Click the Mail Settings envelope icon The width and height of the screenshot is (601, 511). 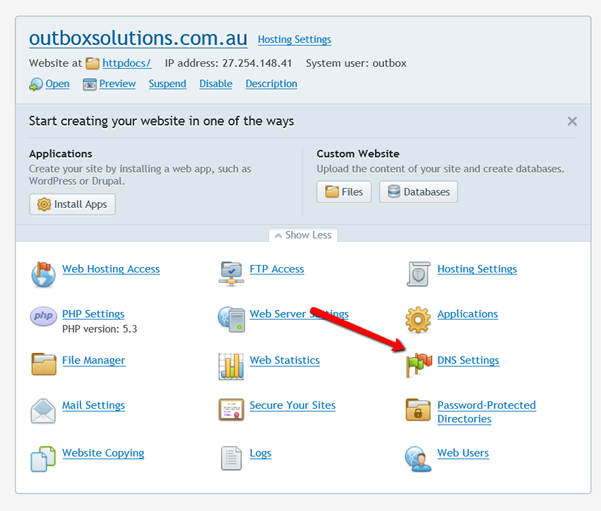coord(43,410)
